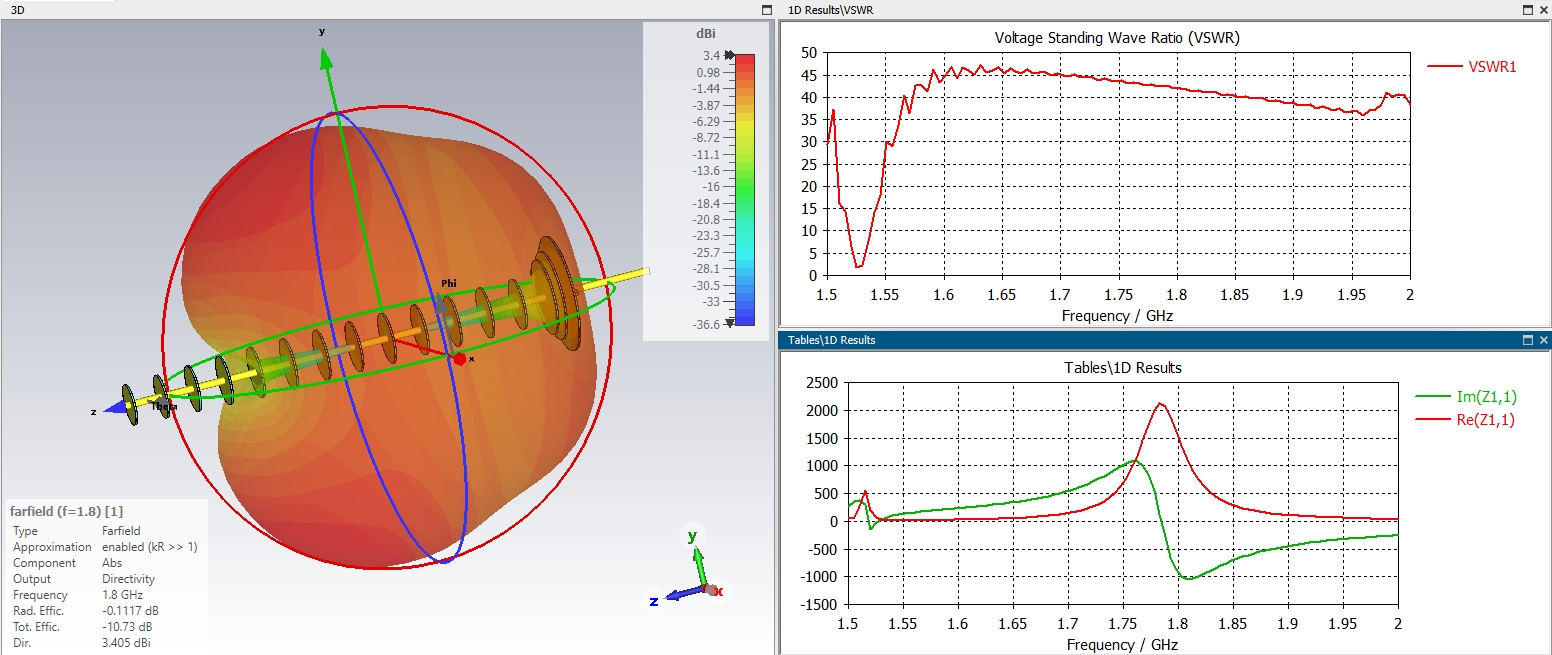
Task: Click the -8.72 value on the colorbar
Action: 707,138
